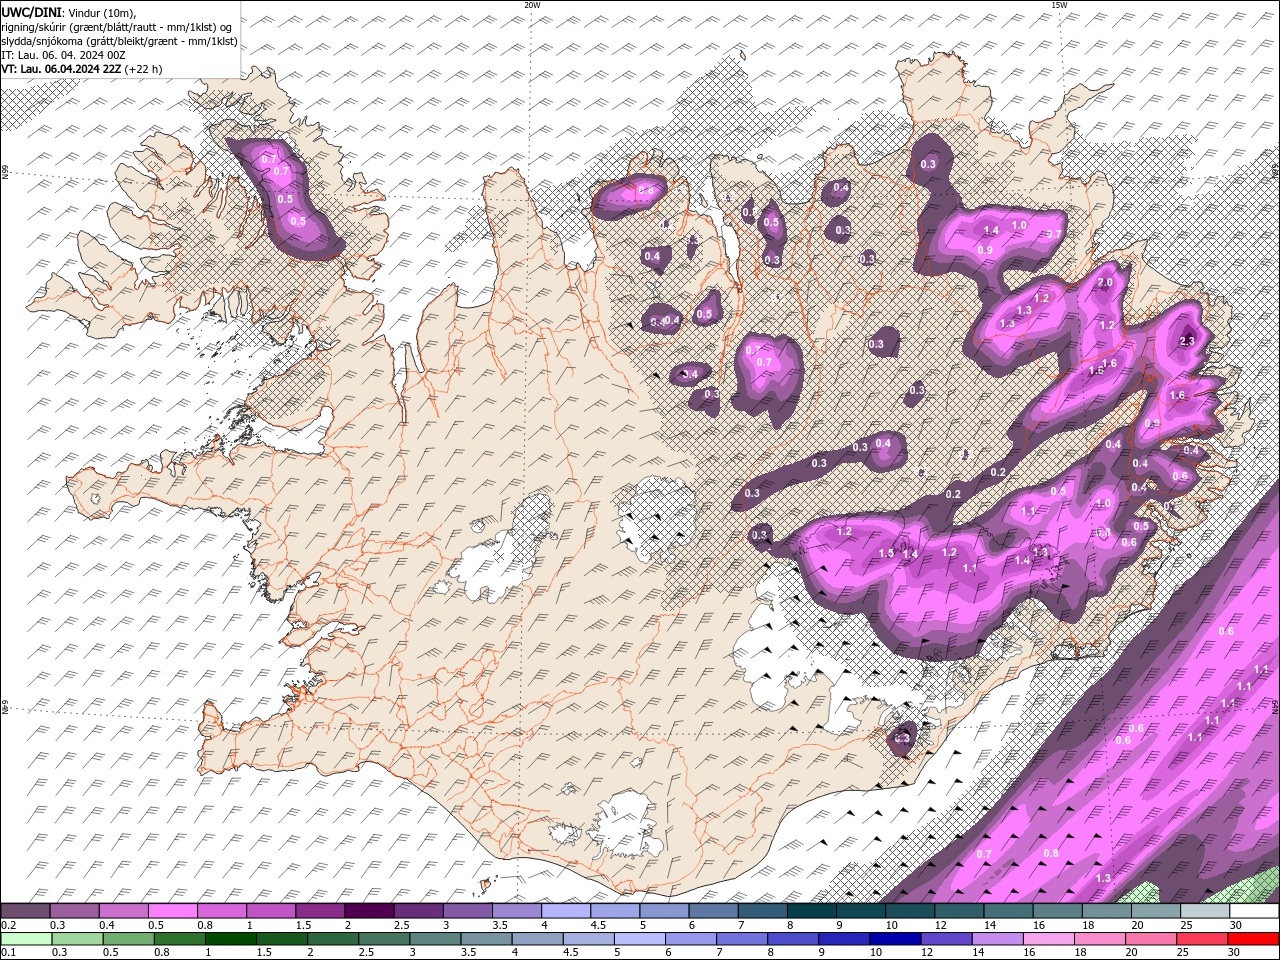
Task: Click the light grey swatch above upper-row label 25
Action: point(1205,911)
